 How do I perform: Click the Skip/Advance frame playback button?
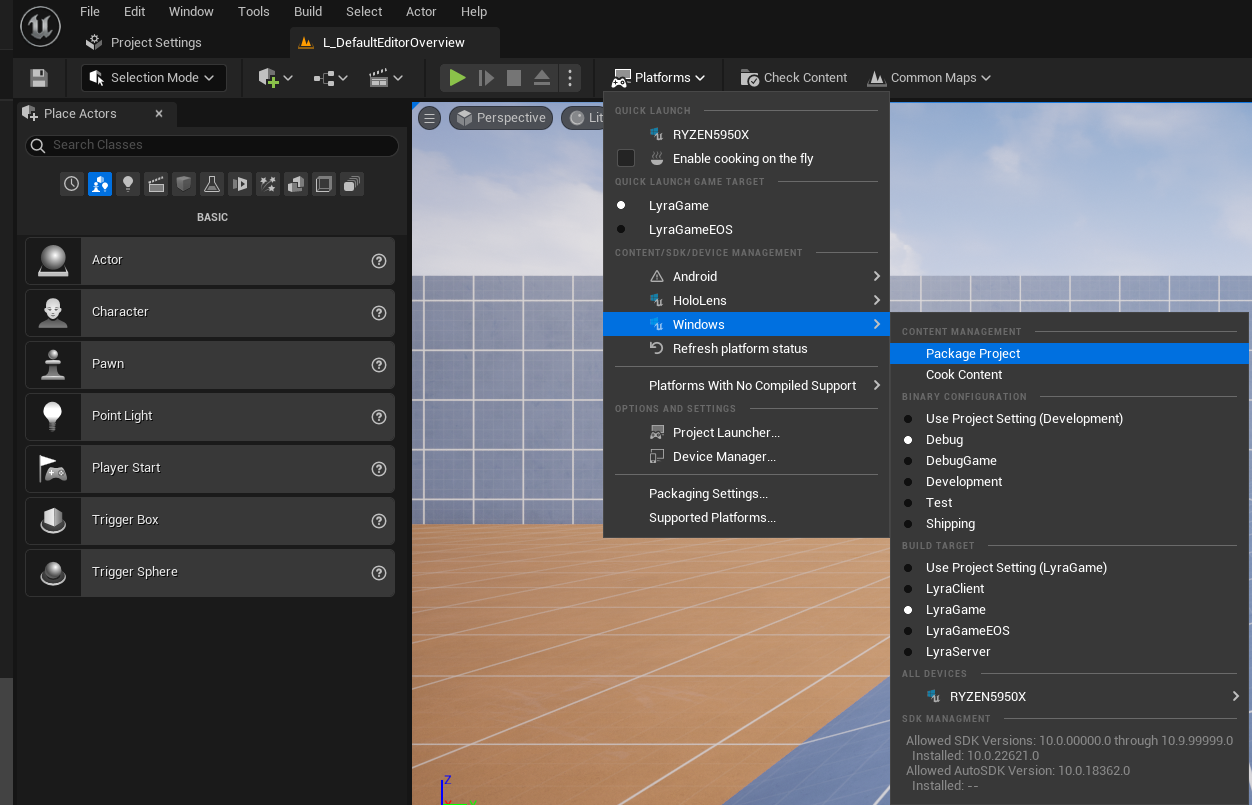click(486, 78)
